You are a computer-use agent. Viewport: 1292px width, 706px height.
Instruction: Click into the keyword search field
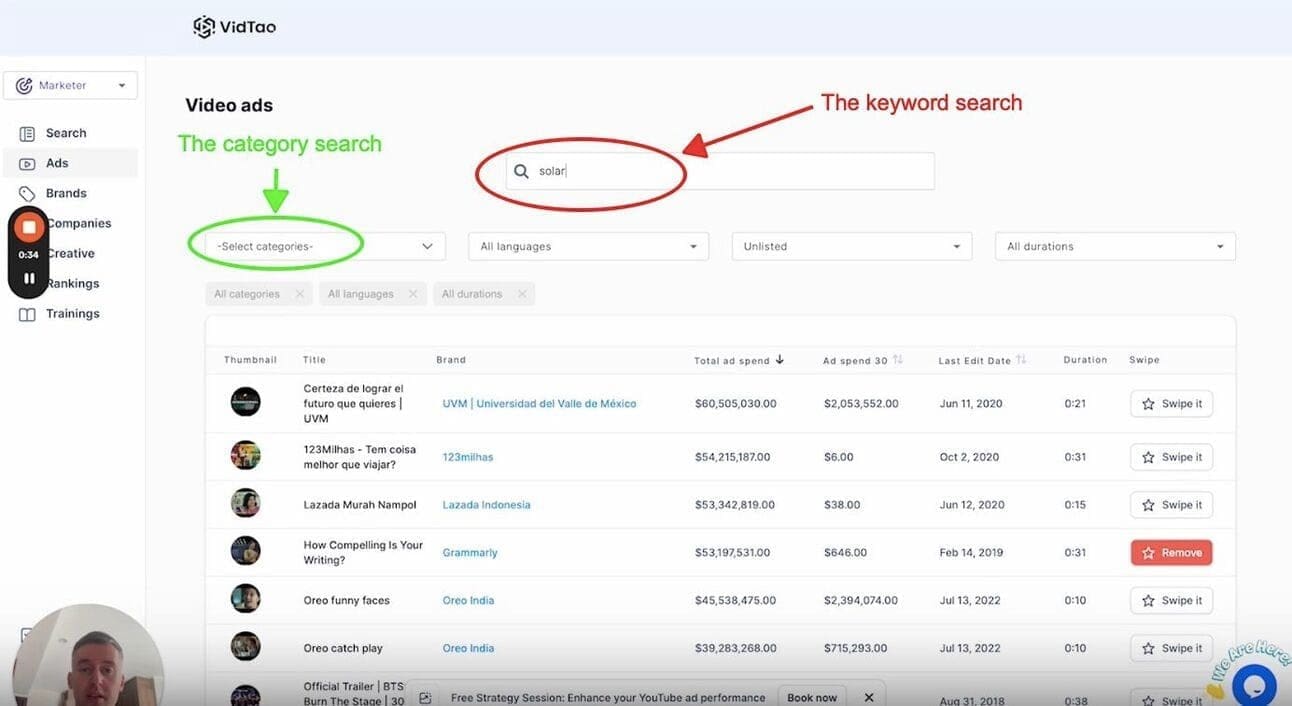click(x=720, y=171)
